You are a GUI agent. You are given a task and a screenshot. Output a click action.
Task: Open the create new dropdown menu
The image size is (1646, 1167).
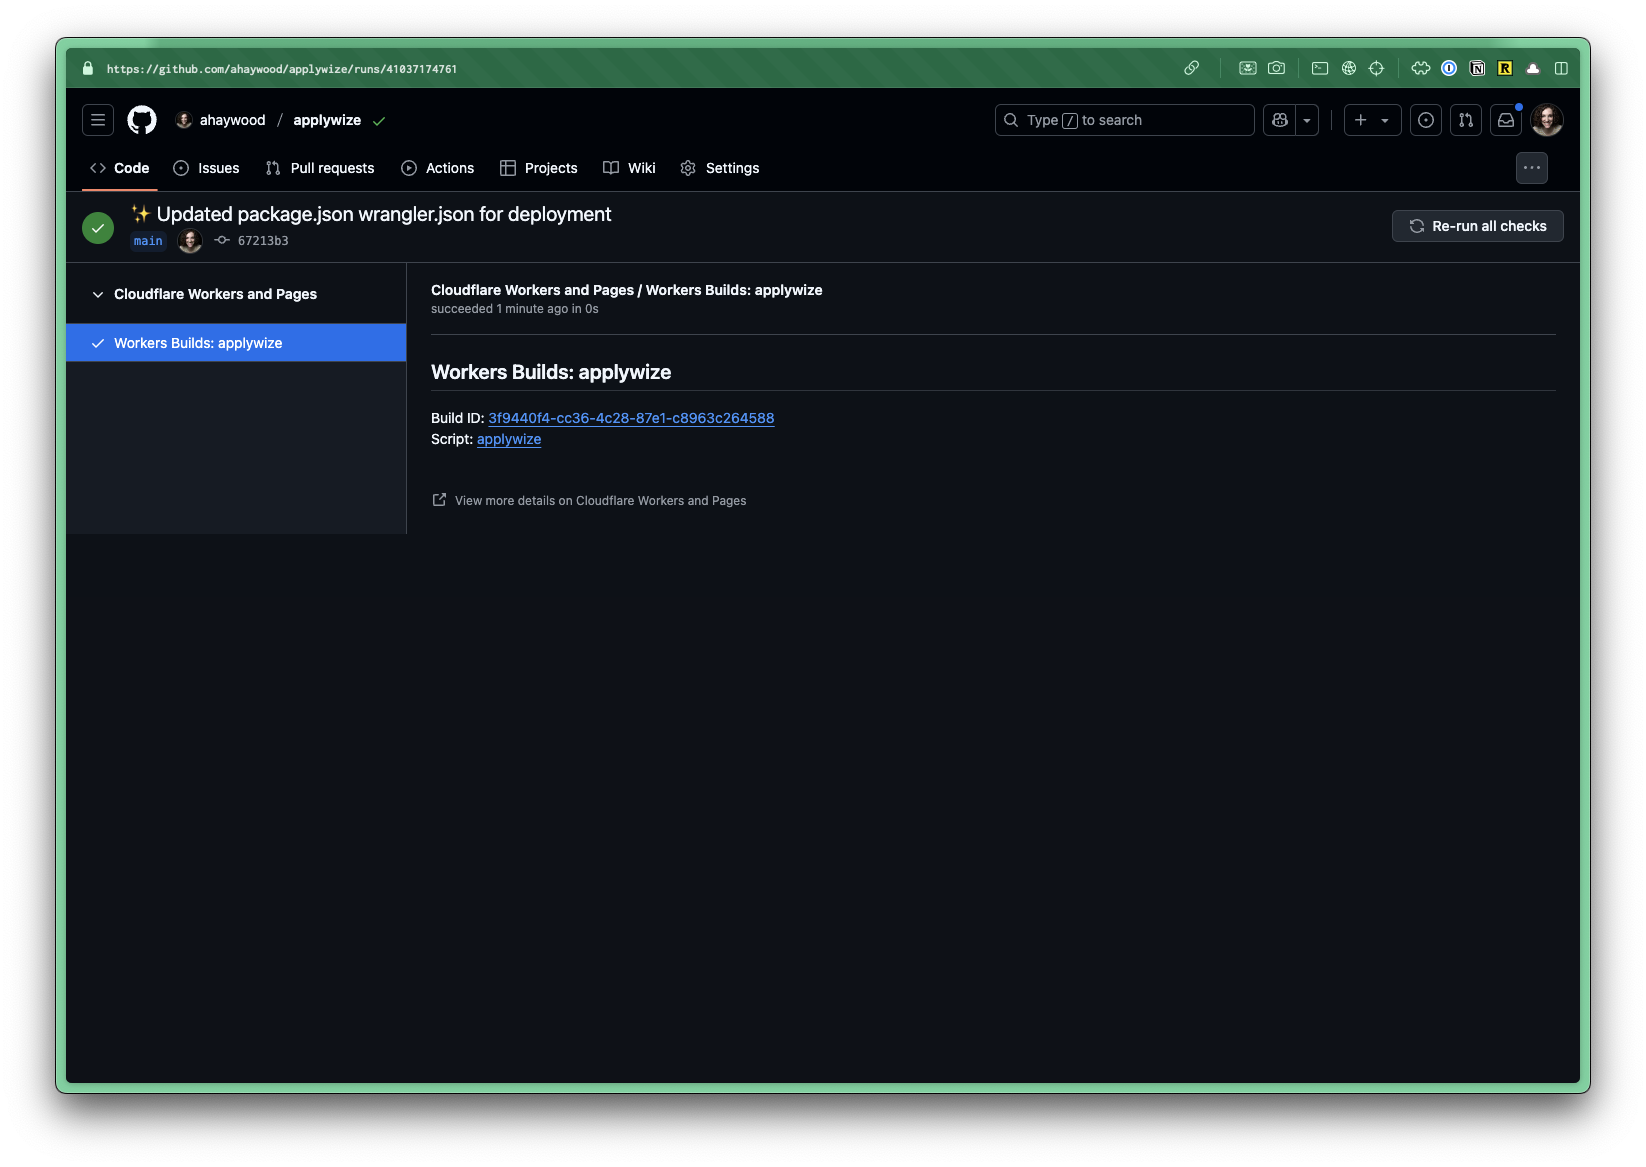click(x=1372, y=119)
